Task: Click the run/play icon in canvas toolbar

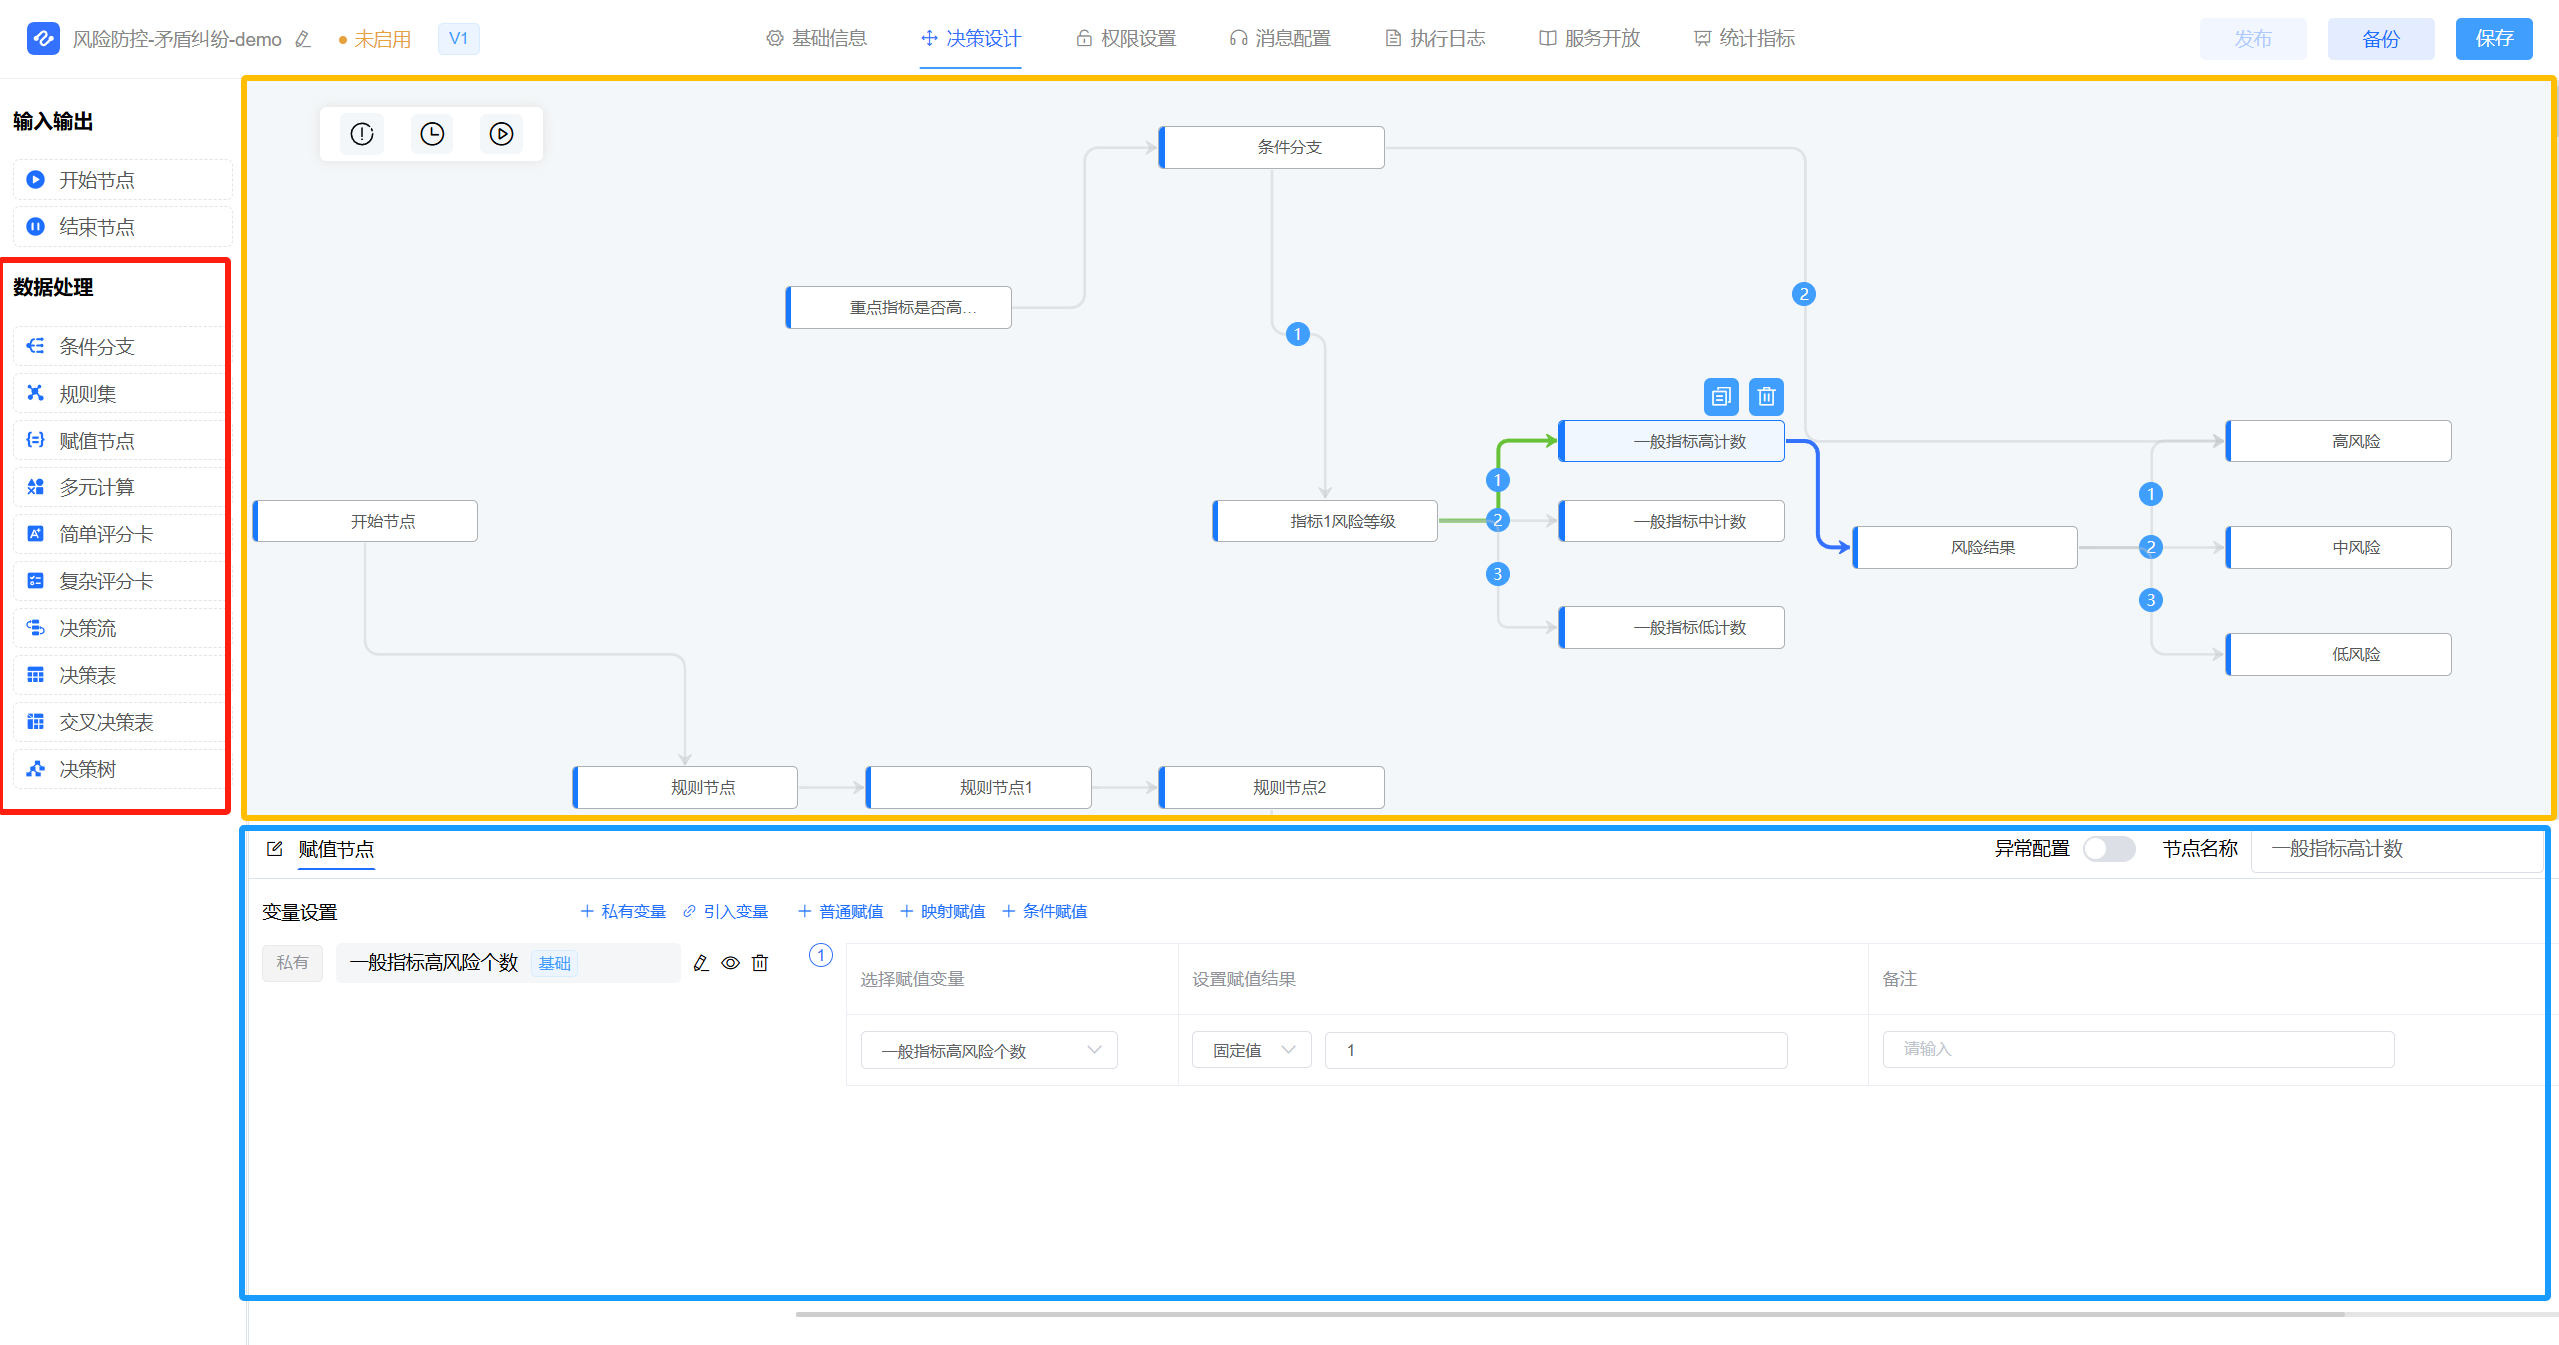Action: coord(501,134)
